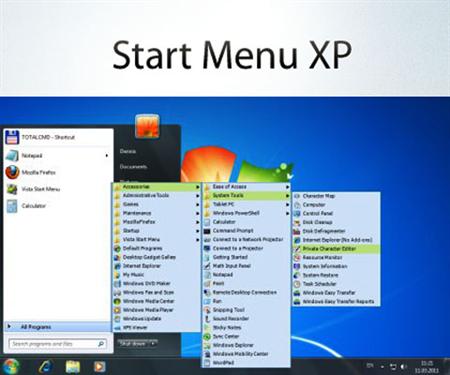The width and height of the screenshot is (450, 375).
Task: Launch Desktop Gadget Gallery
Action: point(157,257)
